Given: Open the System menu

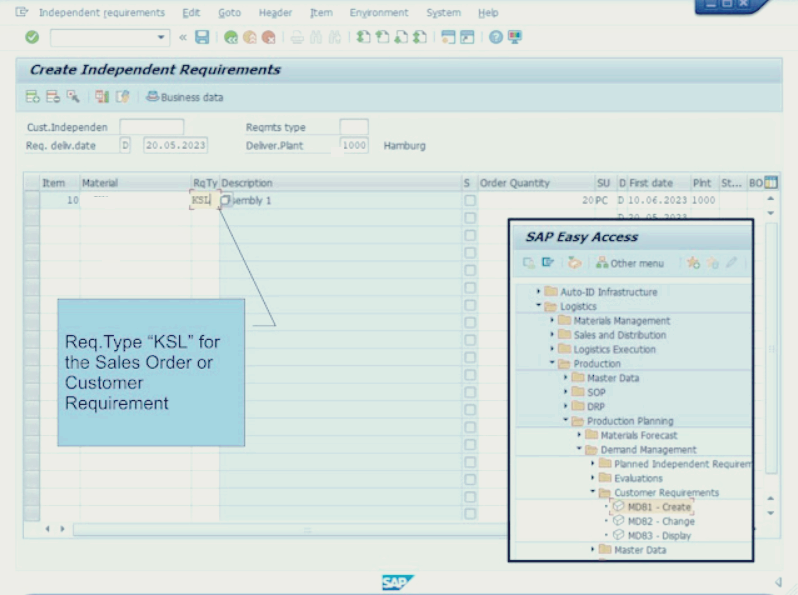Looking at the screenshot, I should click(443, 12).
